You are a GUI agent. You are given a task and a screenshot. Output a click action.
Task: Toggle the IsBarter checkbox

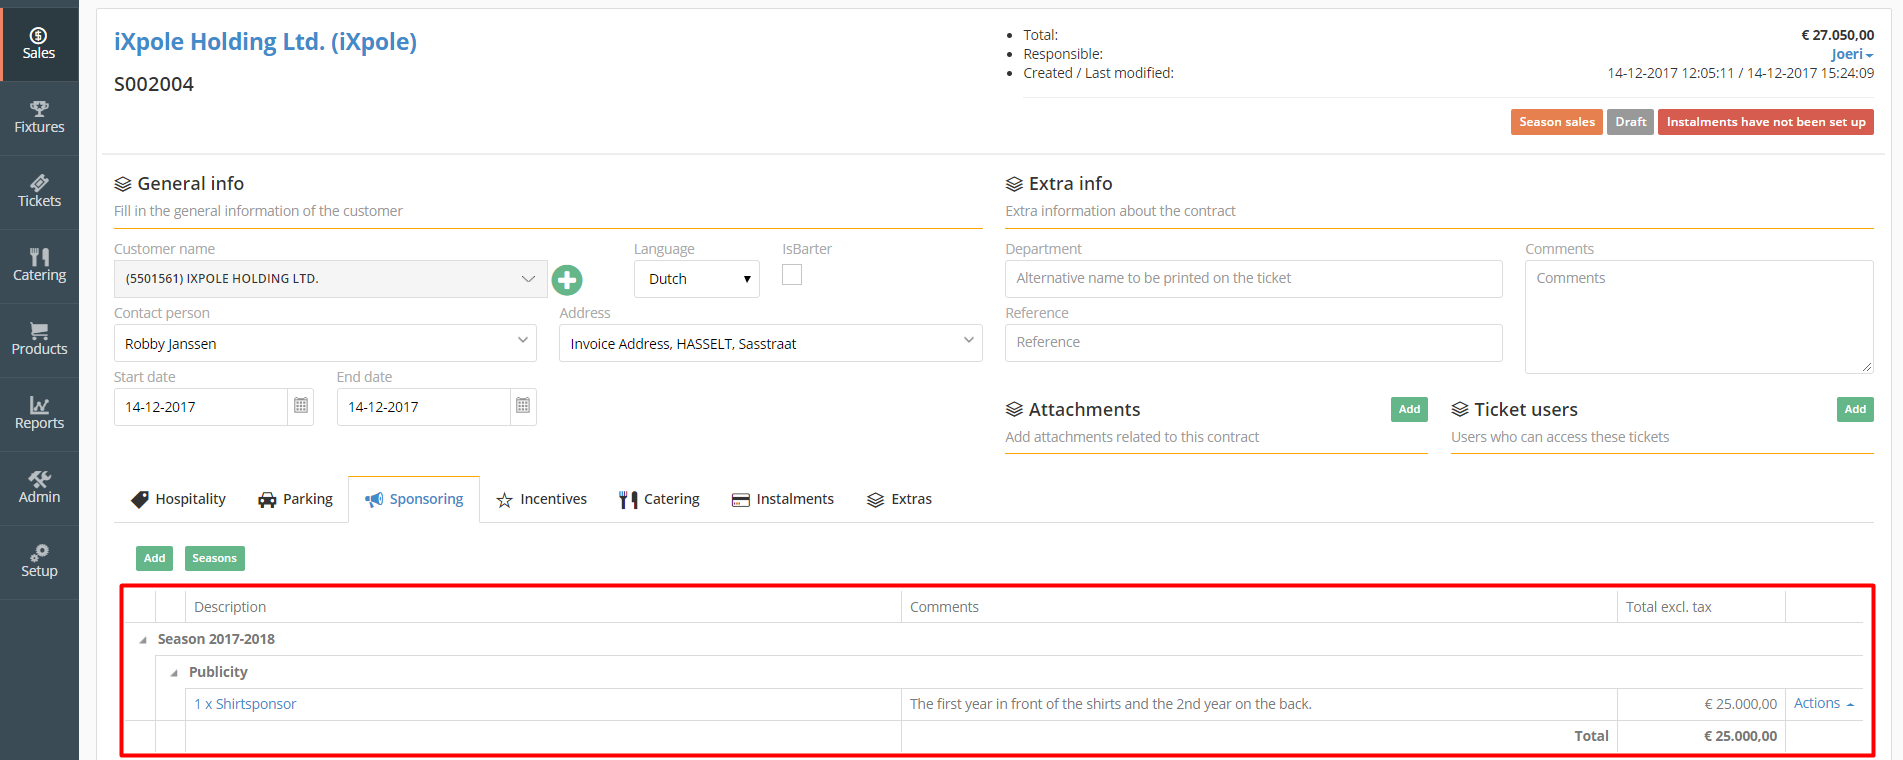[792, 275]
